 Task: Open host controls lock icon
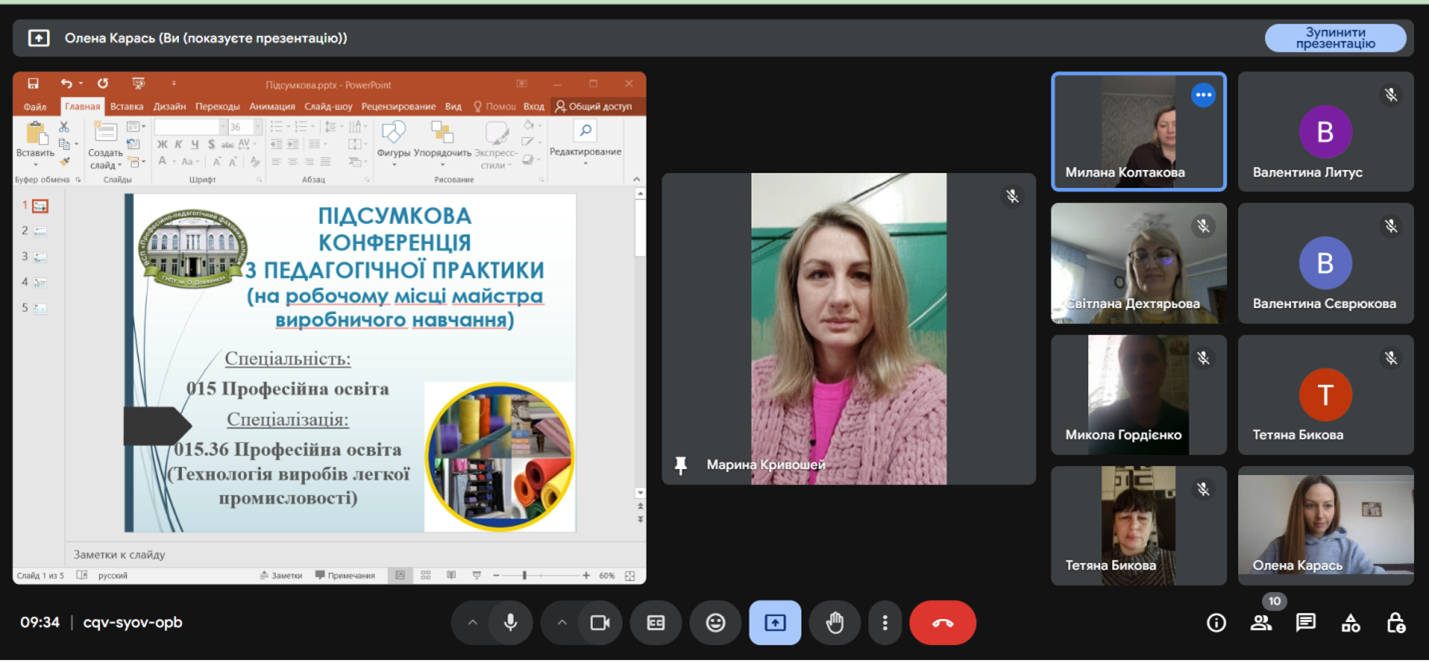pyautogui.click(x=1396, y=623)
